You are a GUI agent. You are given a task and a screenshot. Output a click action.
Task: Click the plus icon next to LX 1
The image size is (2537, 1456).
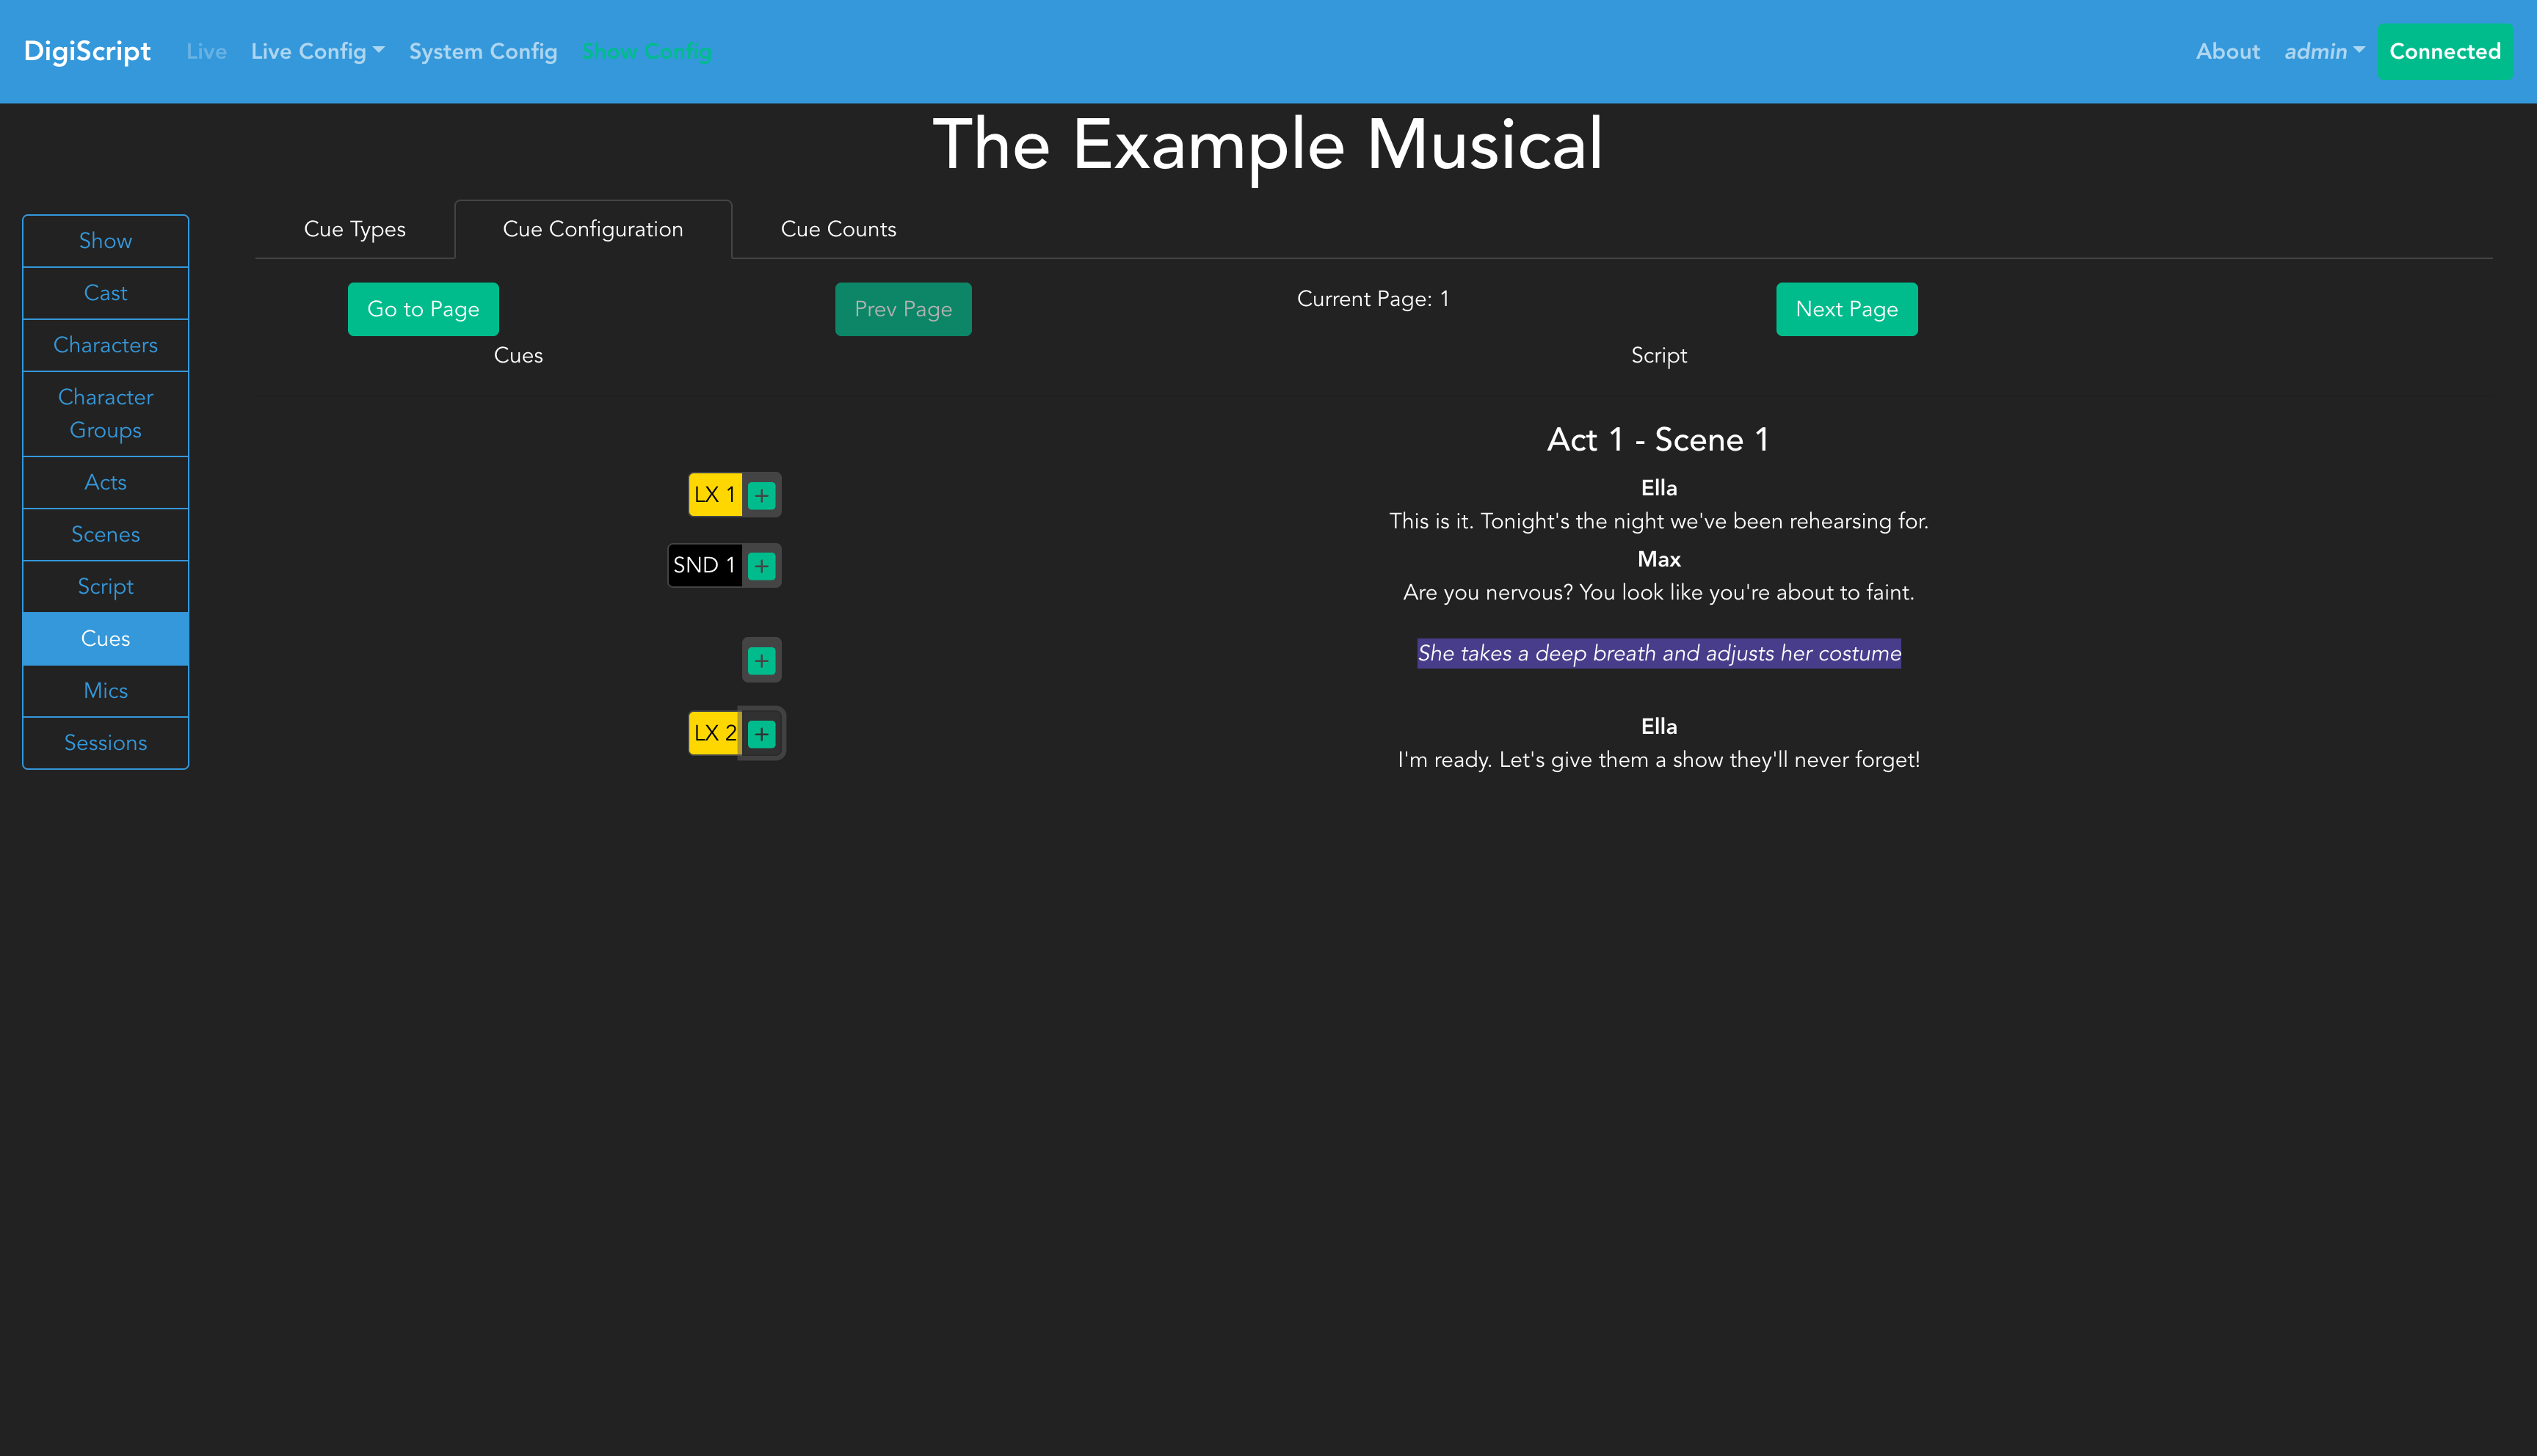pyautogui.click(x=761, y=495)
